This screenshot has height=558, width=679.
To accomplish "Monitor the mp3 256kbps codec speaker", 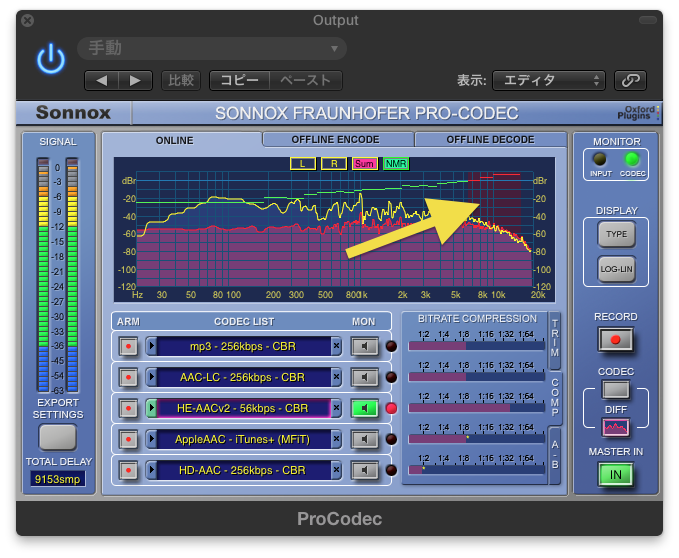I will pyautogui.click(x=365, y=346).
